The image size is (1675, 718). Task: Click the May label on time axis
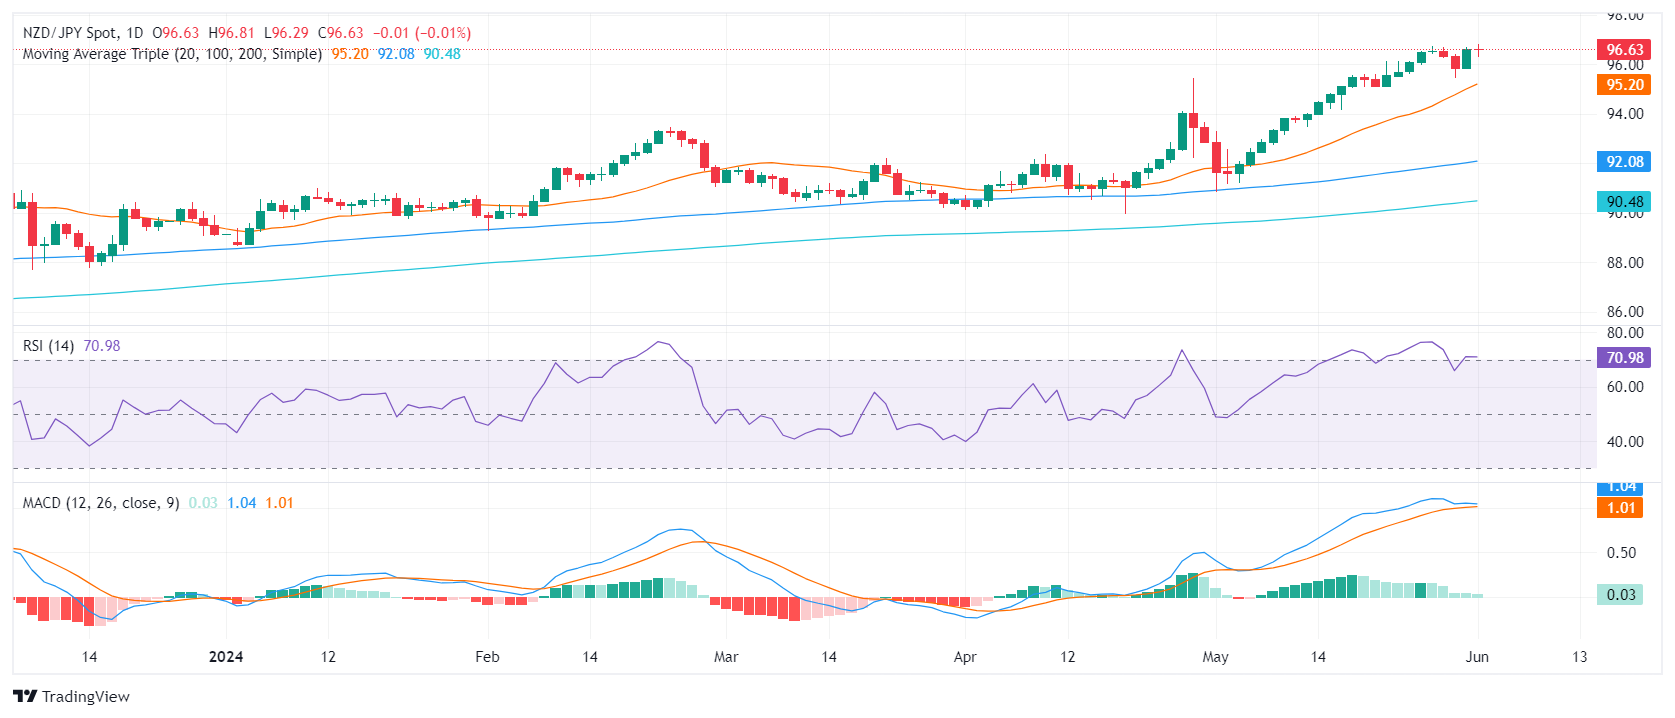1215,657
